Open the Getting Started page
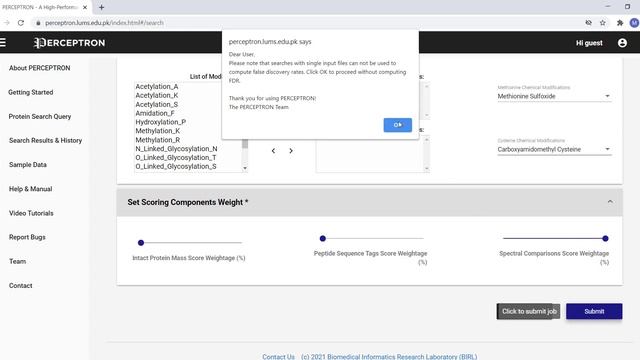Viewport: 640px width, 360px height. [x=31, y=92]
